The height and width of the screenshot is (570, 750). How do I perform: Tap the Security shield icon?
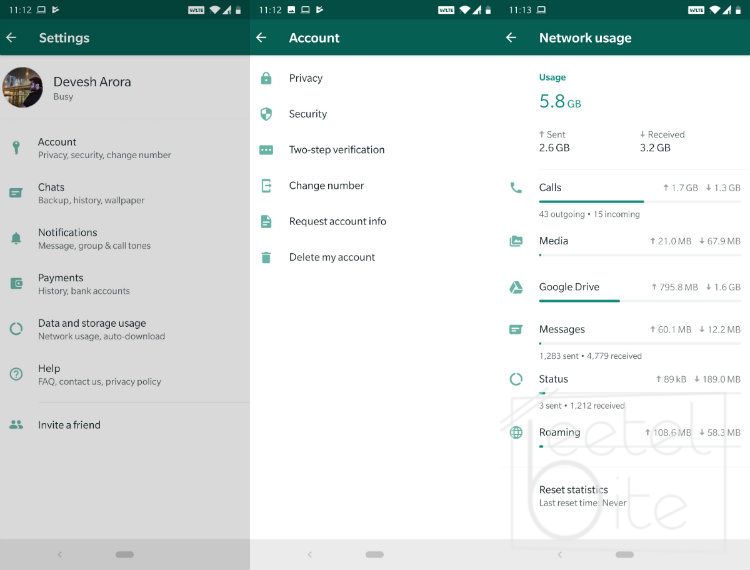(266, 114)
